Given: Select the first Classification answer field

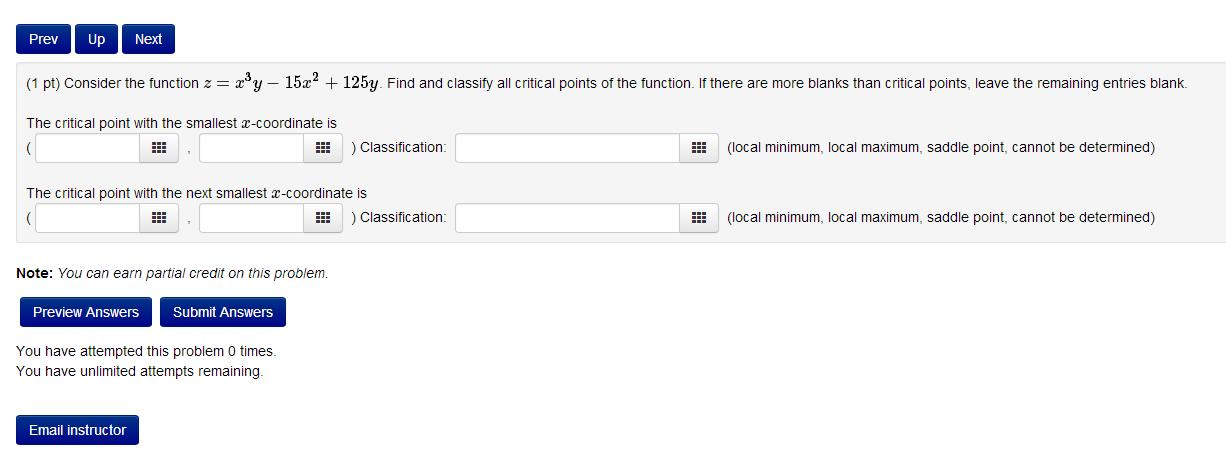Looking at the screenshot, I should coord(568,148).
